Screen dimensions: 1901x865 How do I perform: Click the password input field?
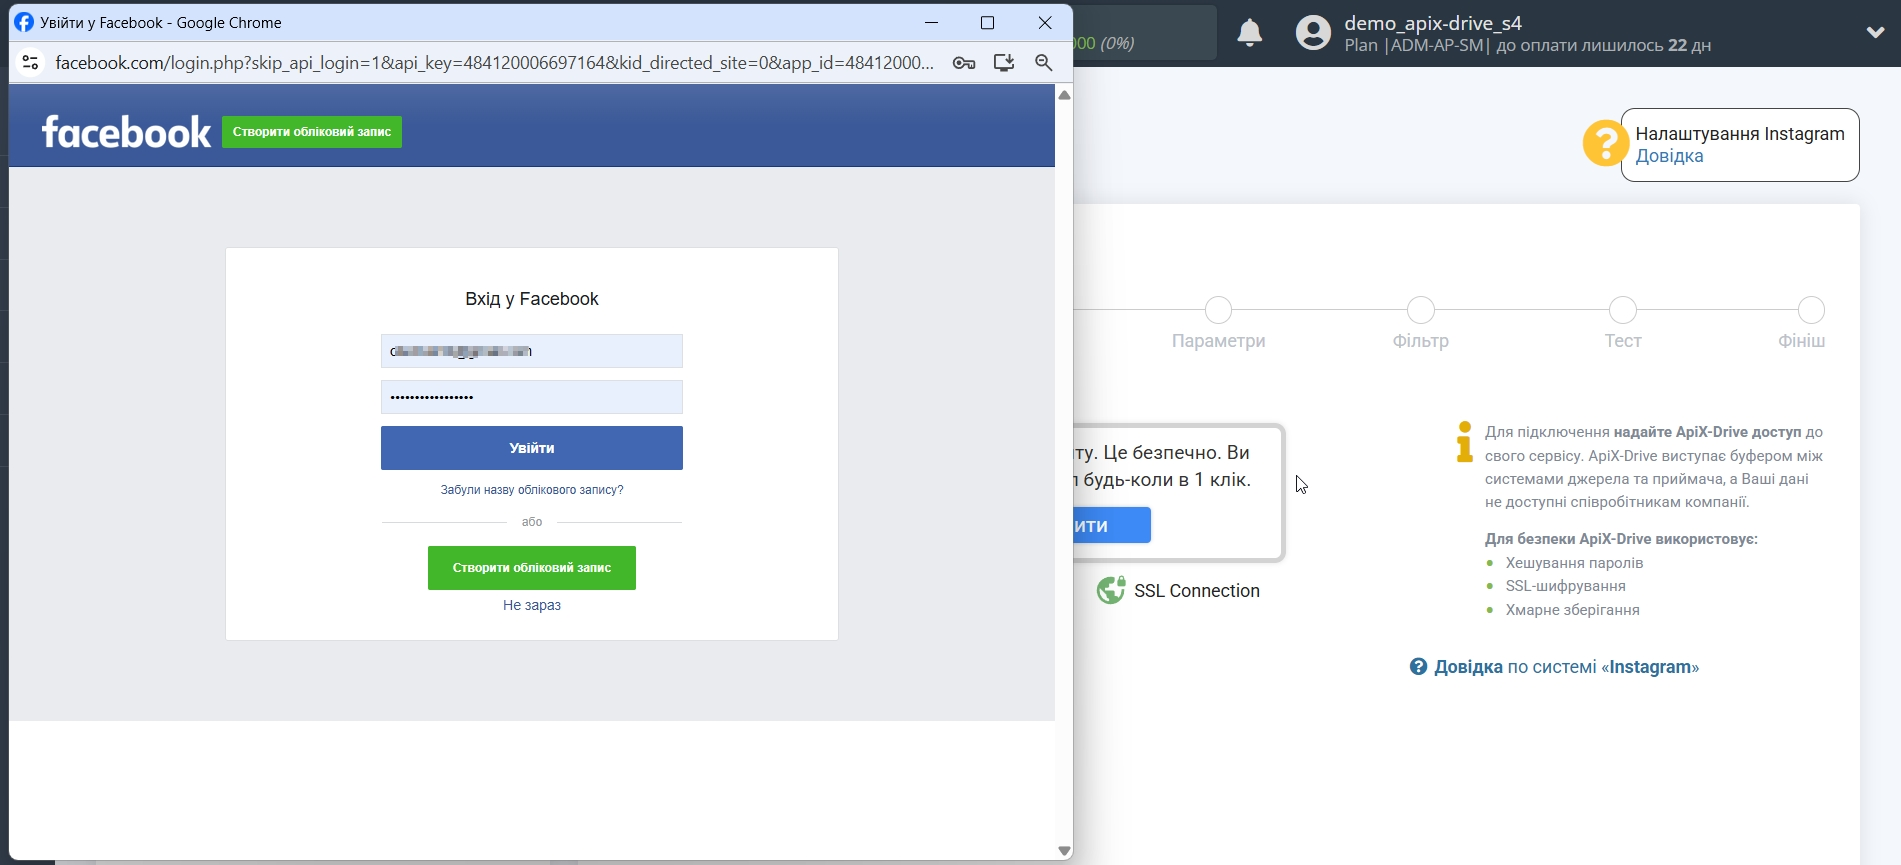tap(532, 397)
